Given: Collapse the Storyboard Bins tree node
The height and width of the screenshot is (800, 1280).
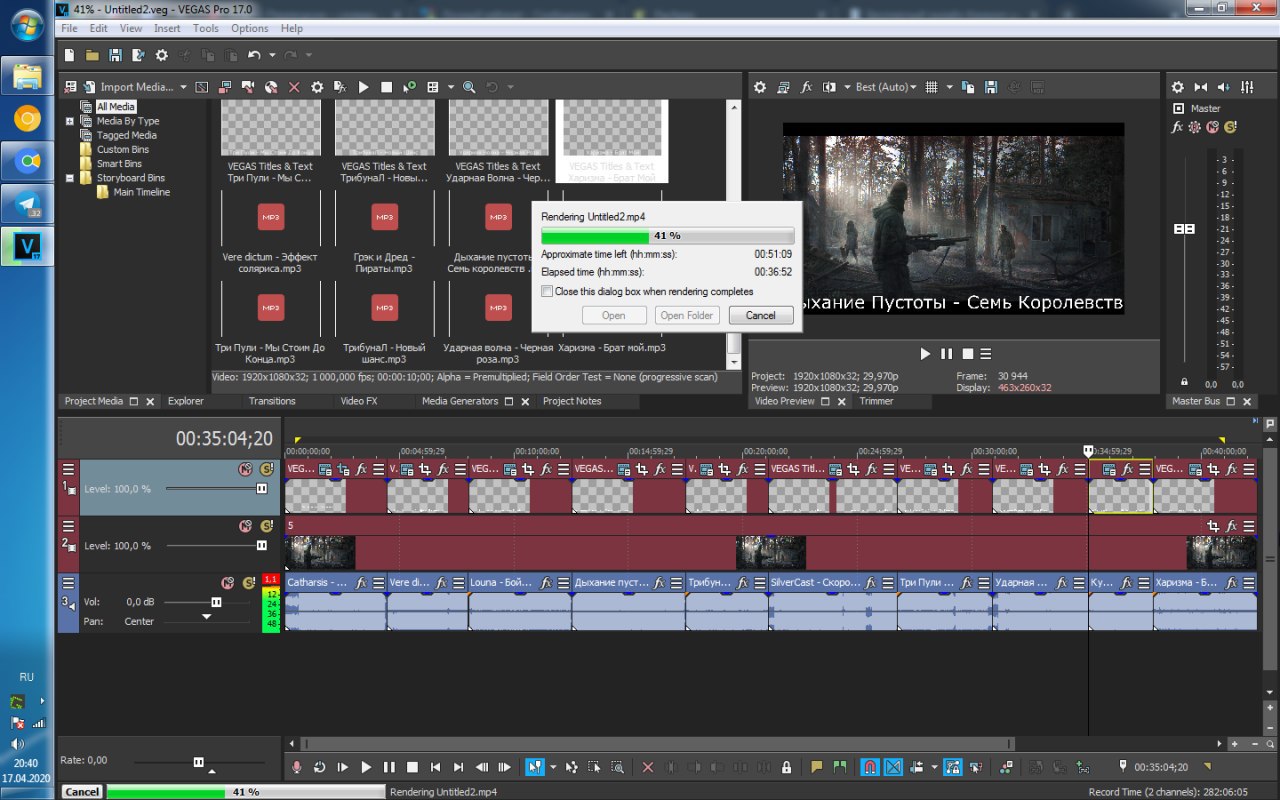Looking at the screenshot, I should pyautogui.click(x=70, y=178).
